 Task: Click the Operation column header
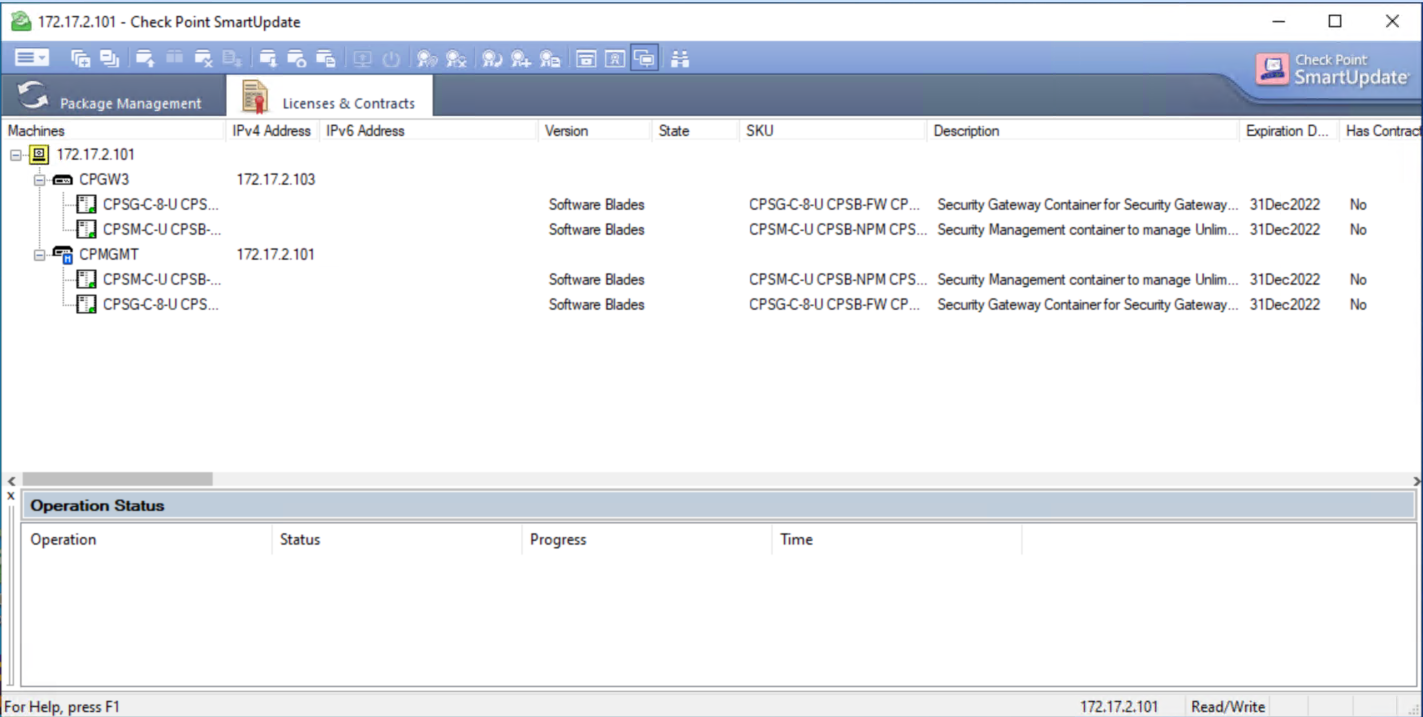(146, 539)
